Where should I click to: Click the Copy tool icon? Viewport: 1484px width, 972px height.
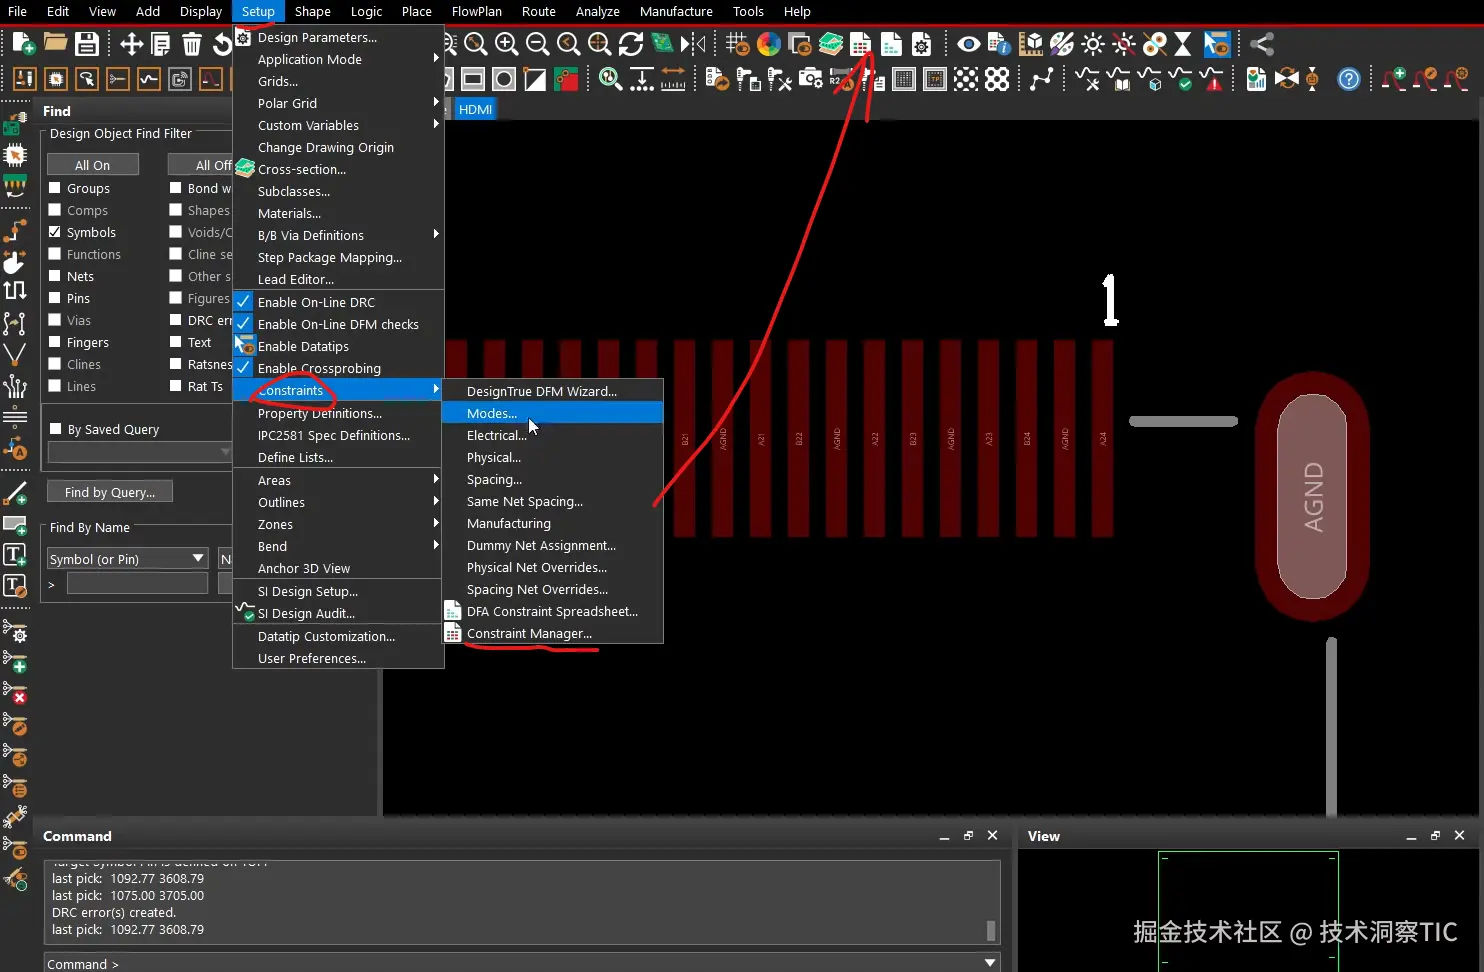(161, 43)
